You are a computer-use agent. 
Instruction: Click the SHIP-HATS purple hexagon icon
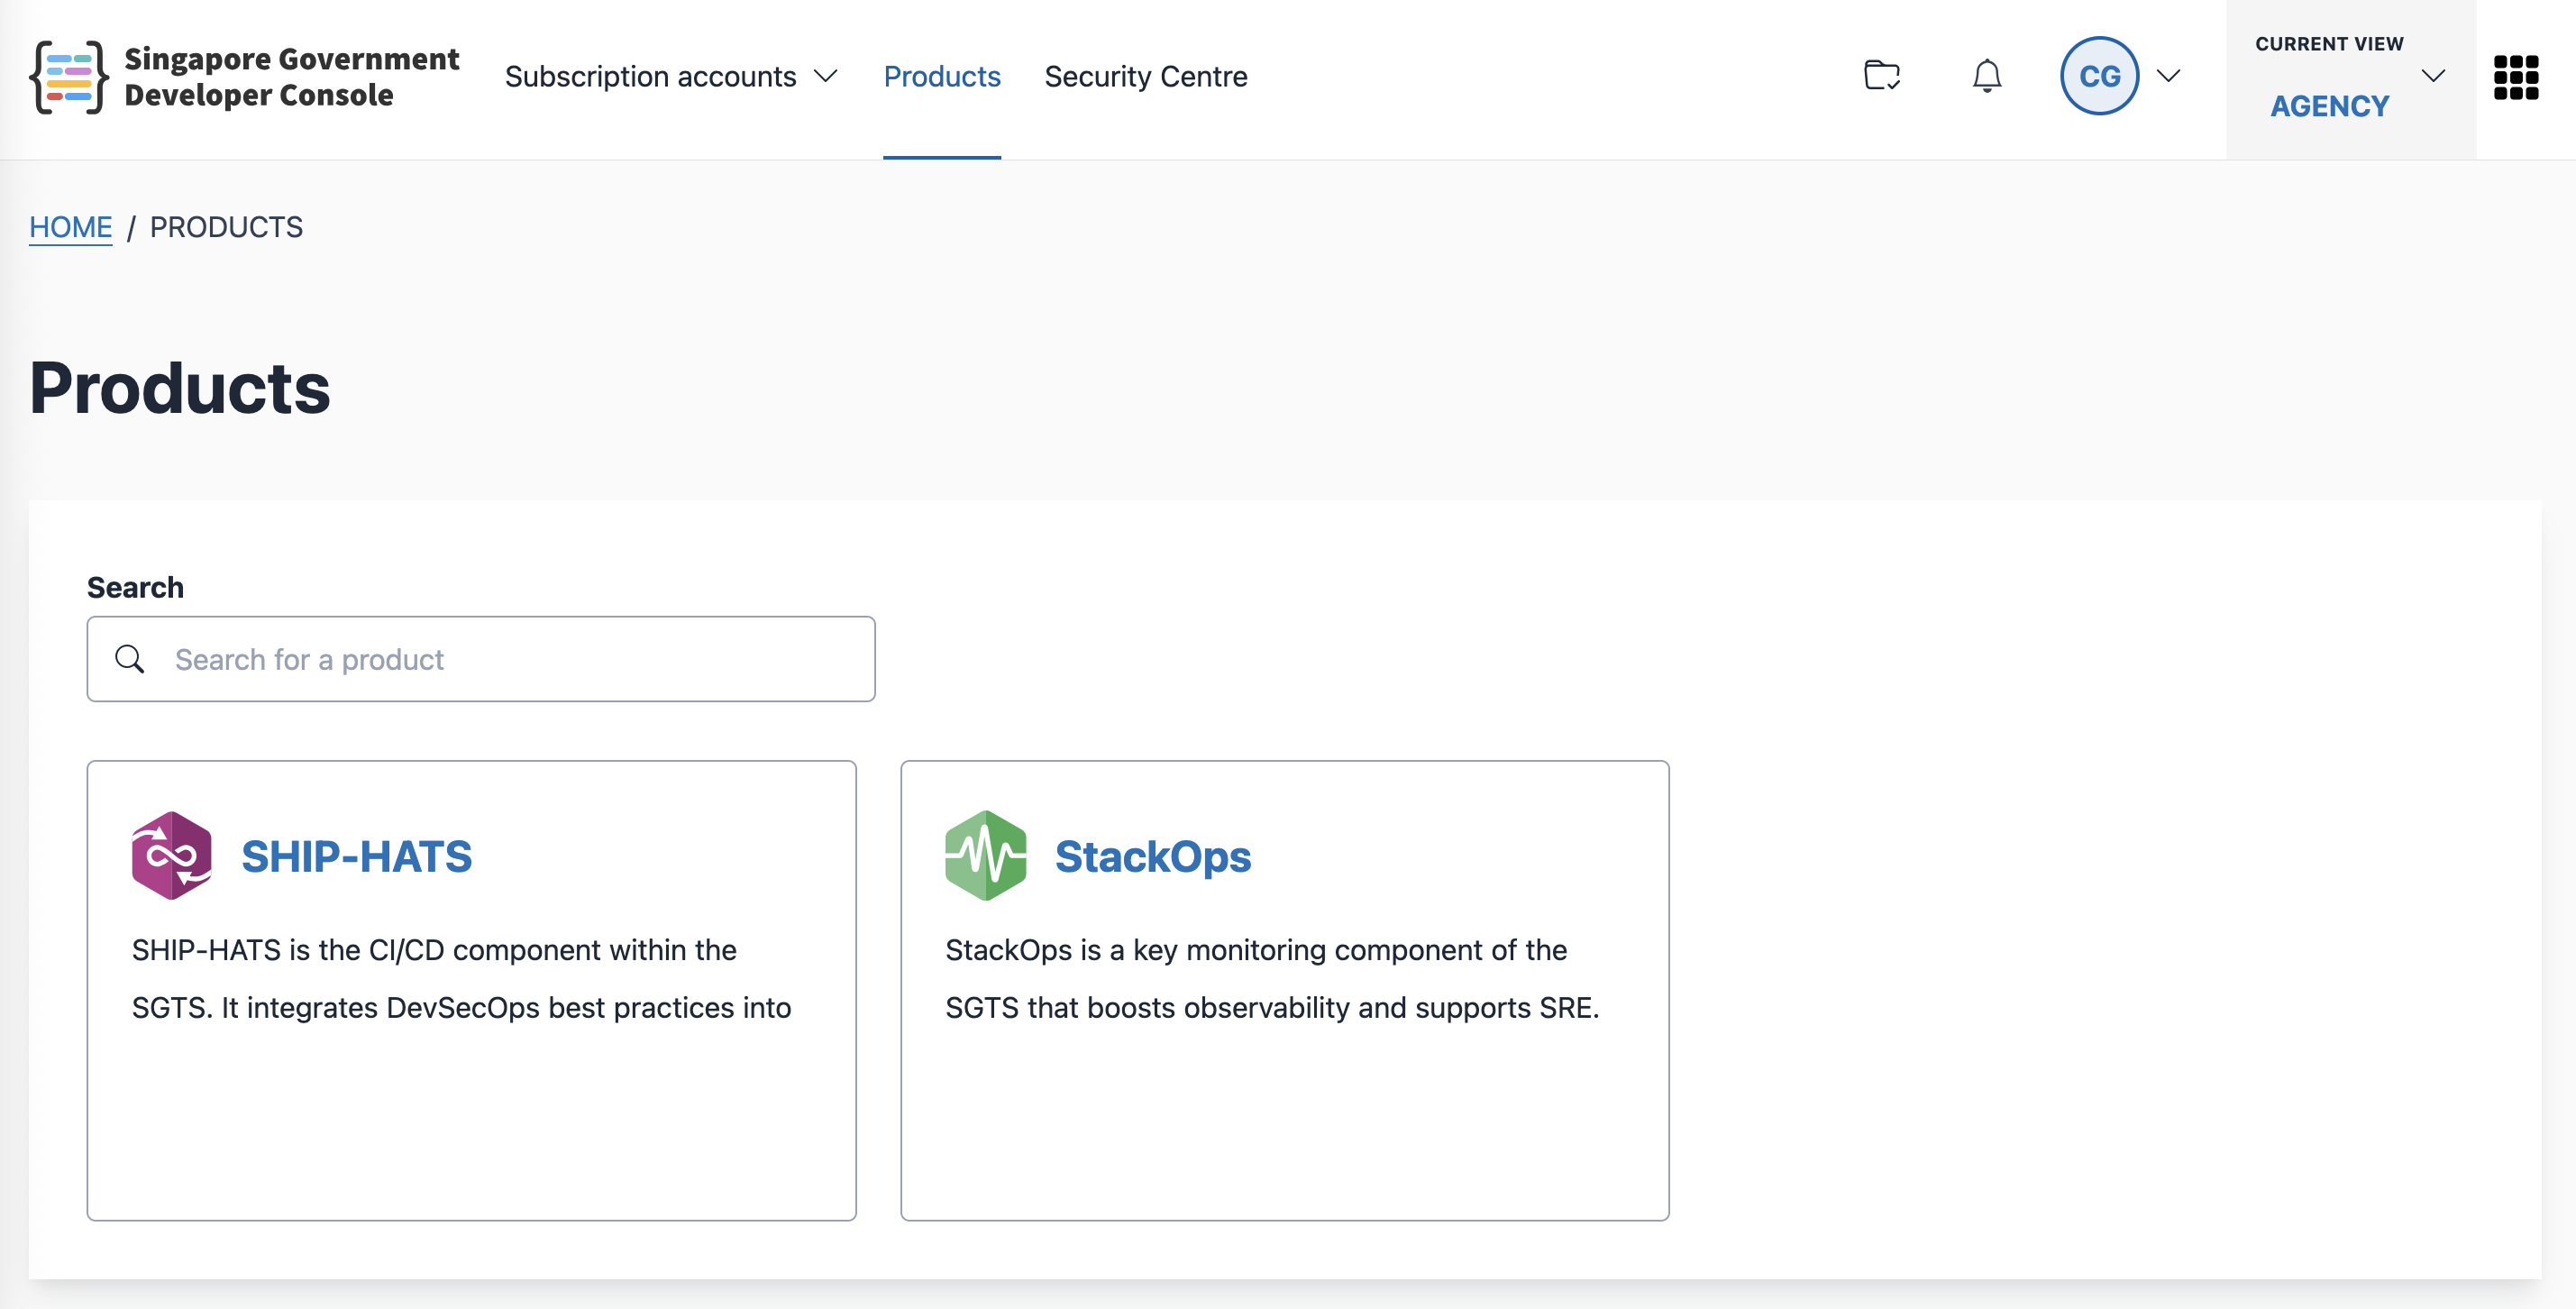point(172,856)
